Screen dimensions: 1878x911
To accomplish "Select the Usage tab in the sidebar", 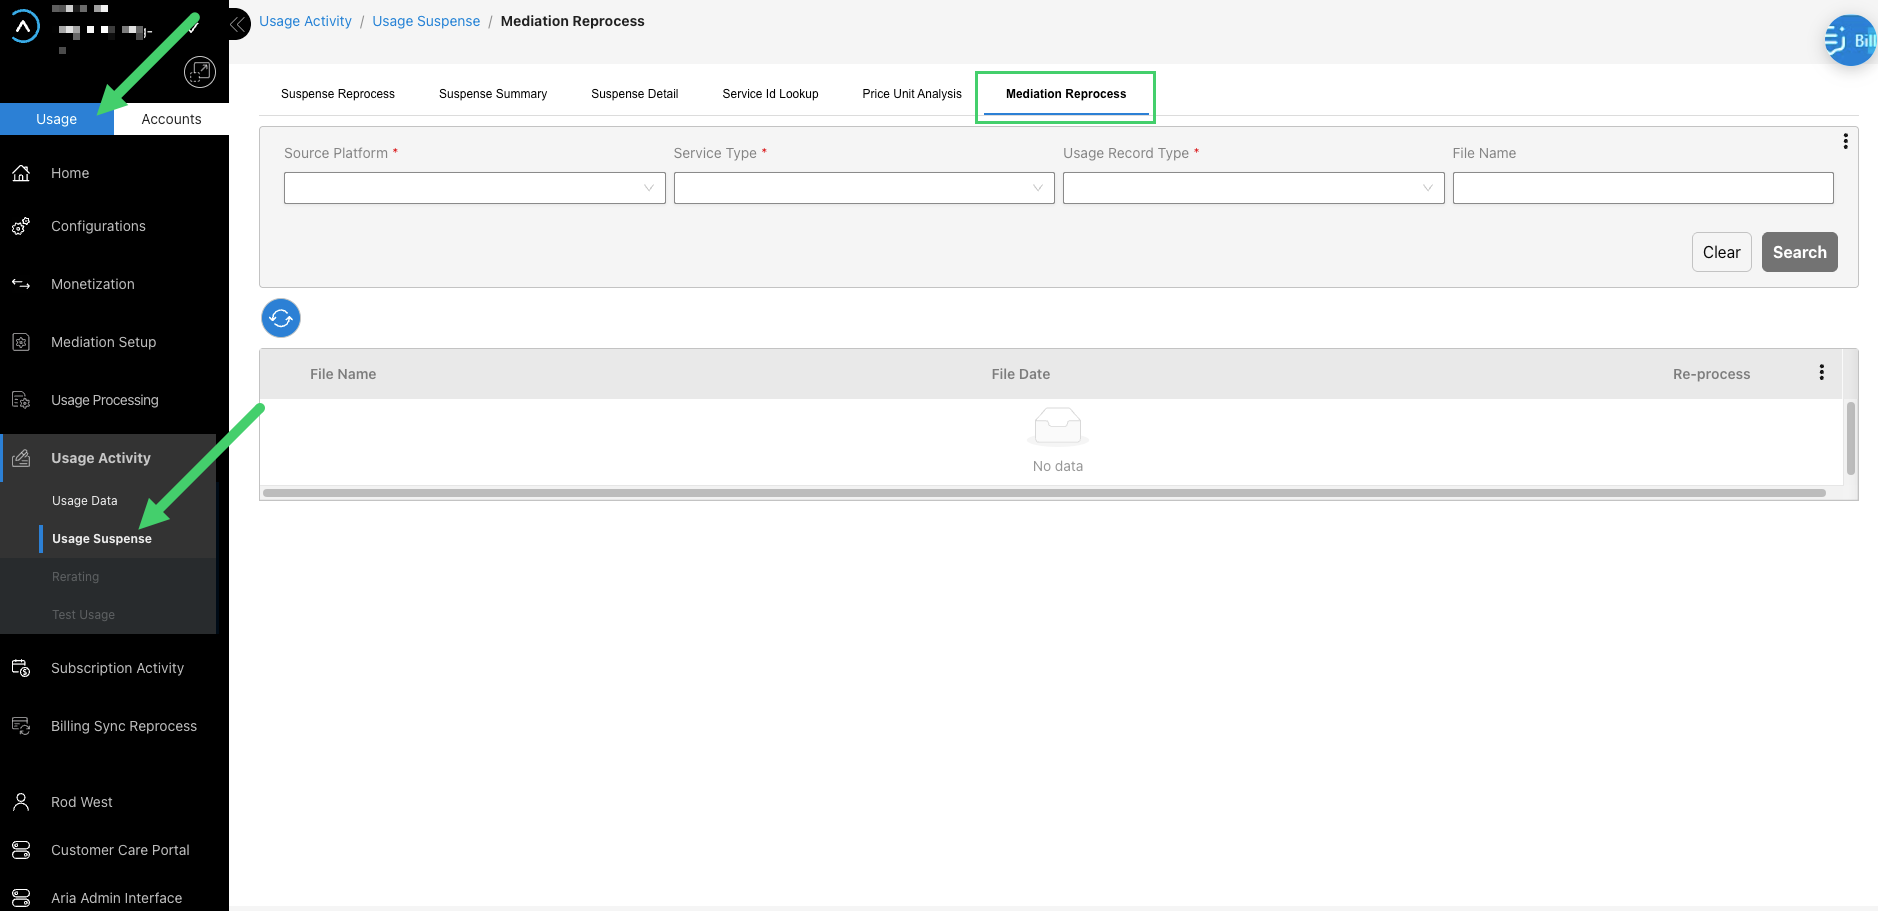I will pyautogui.click(x=57, y=119).
